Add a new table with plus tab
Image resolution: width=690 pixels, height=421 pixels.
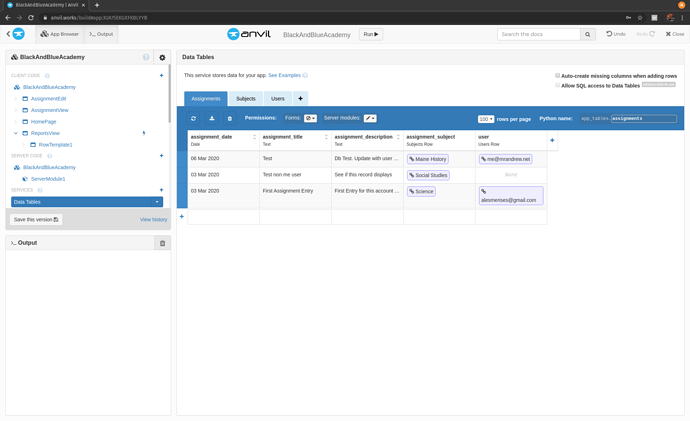[x=301, y=99]
